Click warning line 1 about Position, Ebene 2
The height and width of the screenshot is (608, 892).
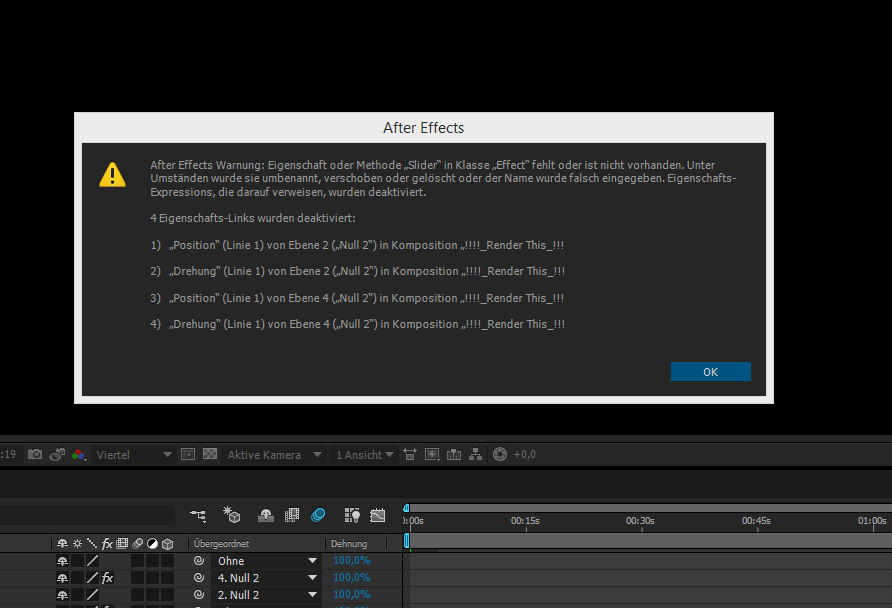pos(357,245)
